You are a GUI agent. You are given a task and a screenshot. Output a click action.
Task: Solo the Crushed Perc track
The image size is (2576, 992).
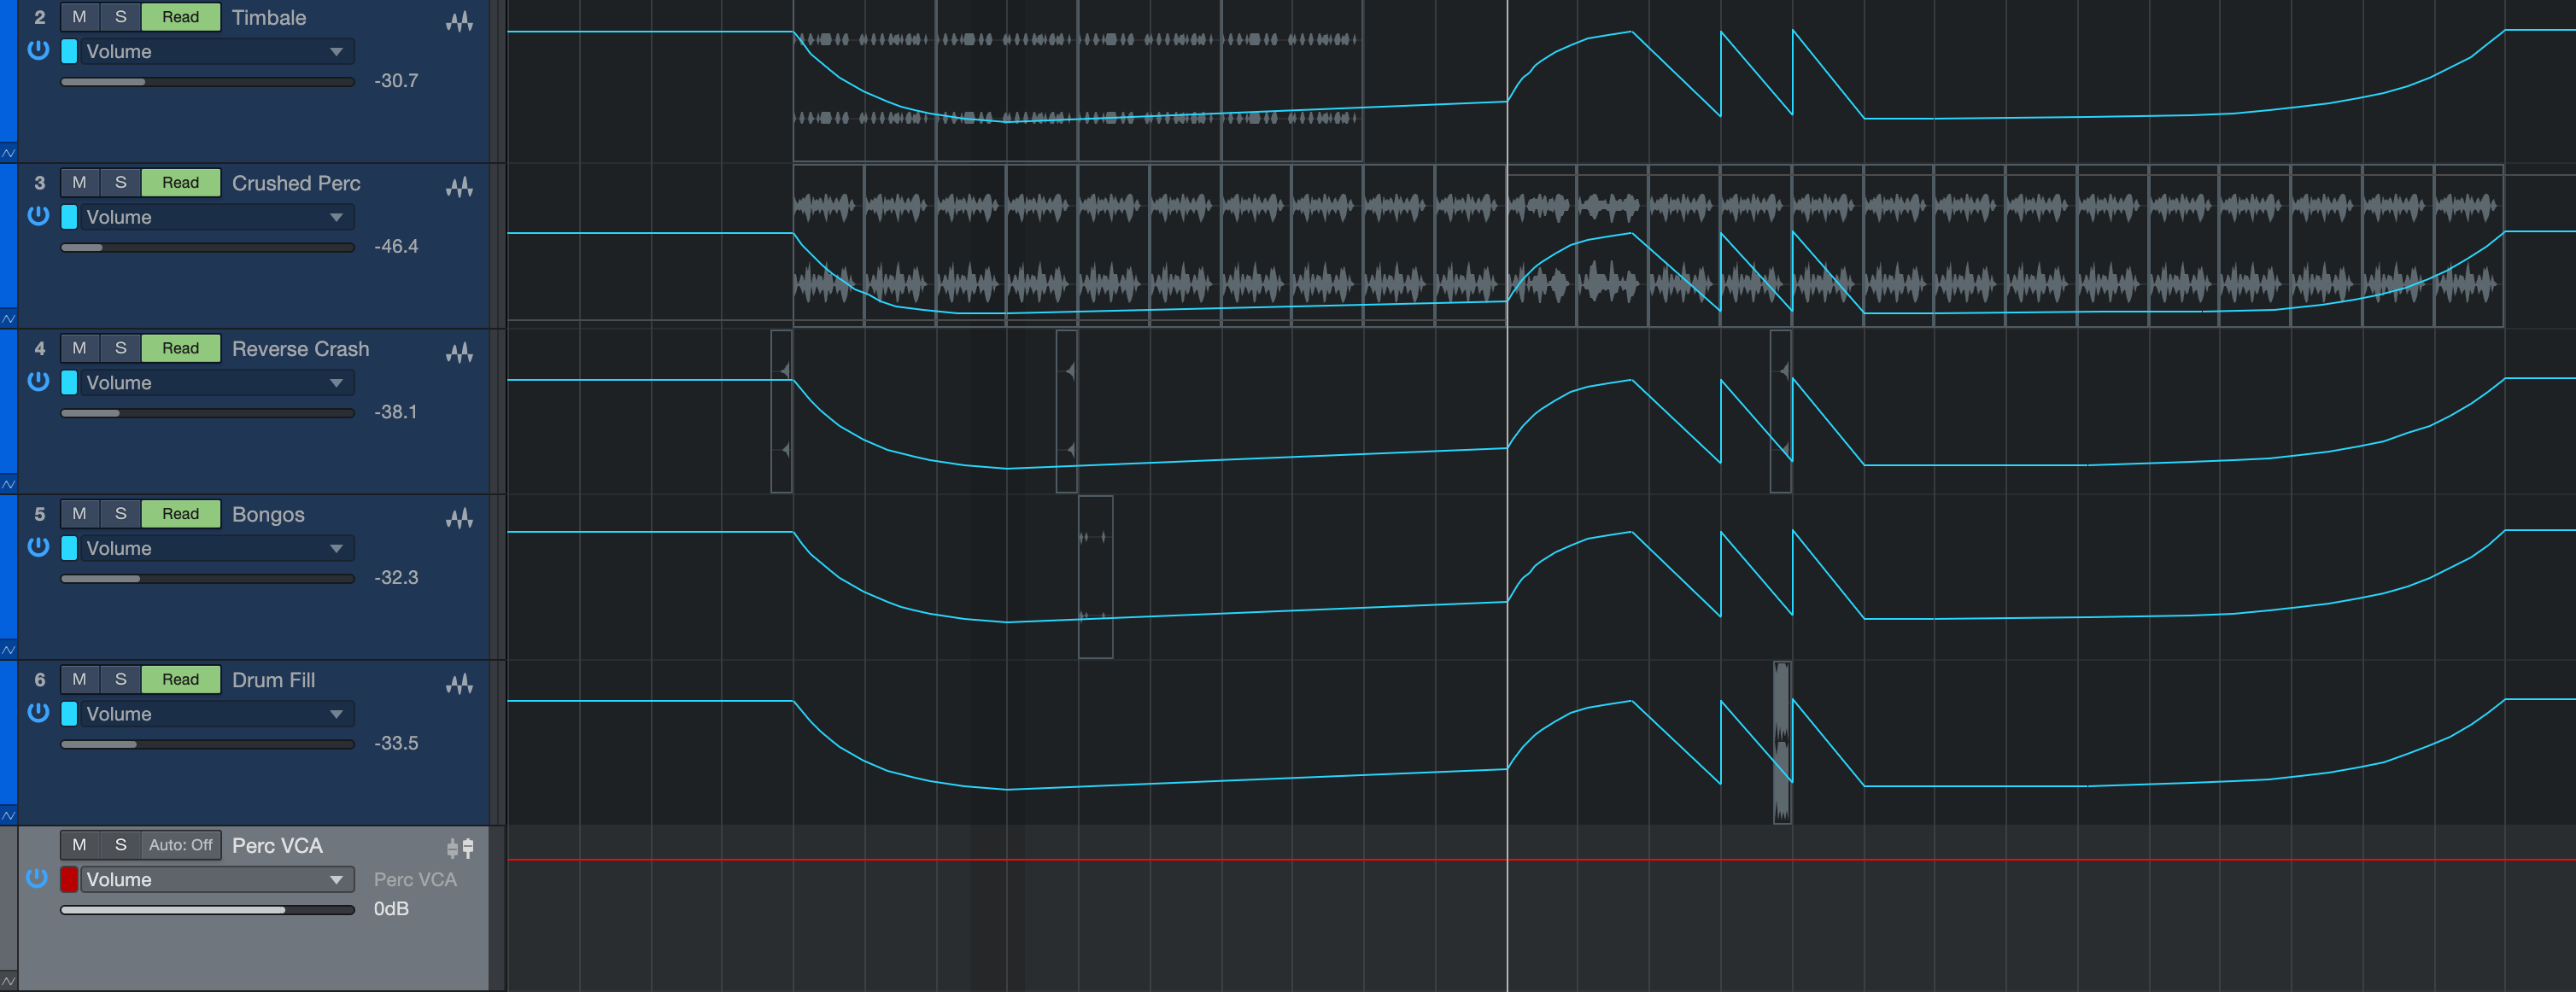tap(121, 182)
